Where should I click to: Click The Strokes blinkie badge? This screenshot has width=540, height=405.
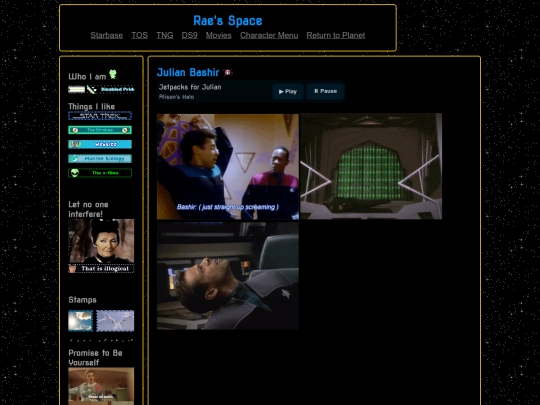click(100, 130)
